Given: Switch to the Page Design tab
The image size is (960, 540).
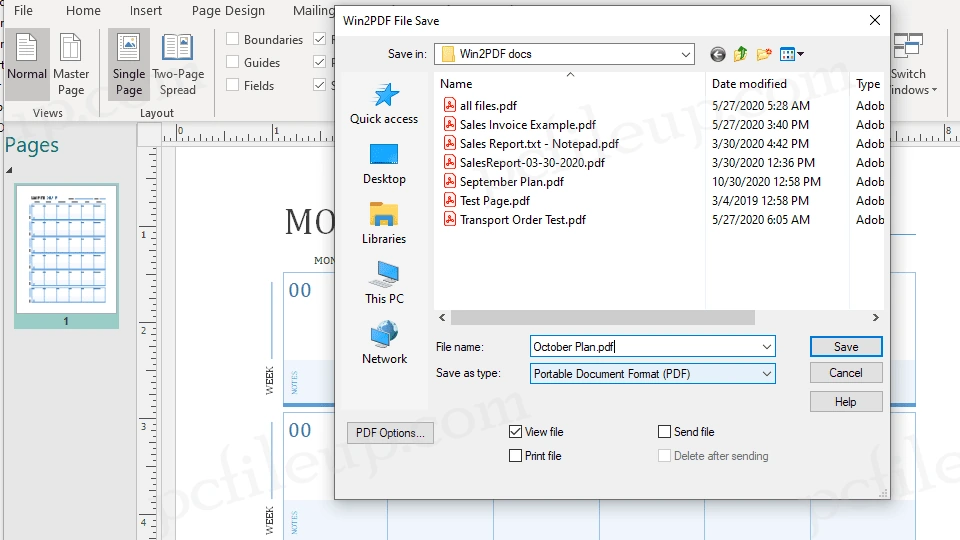Looking at the screenshot, I should 228,11.
